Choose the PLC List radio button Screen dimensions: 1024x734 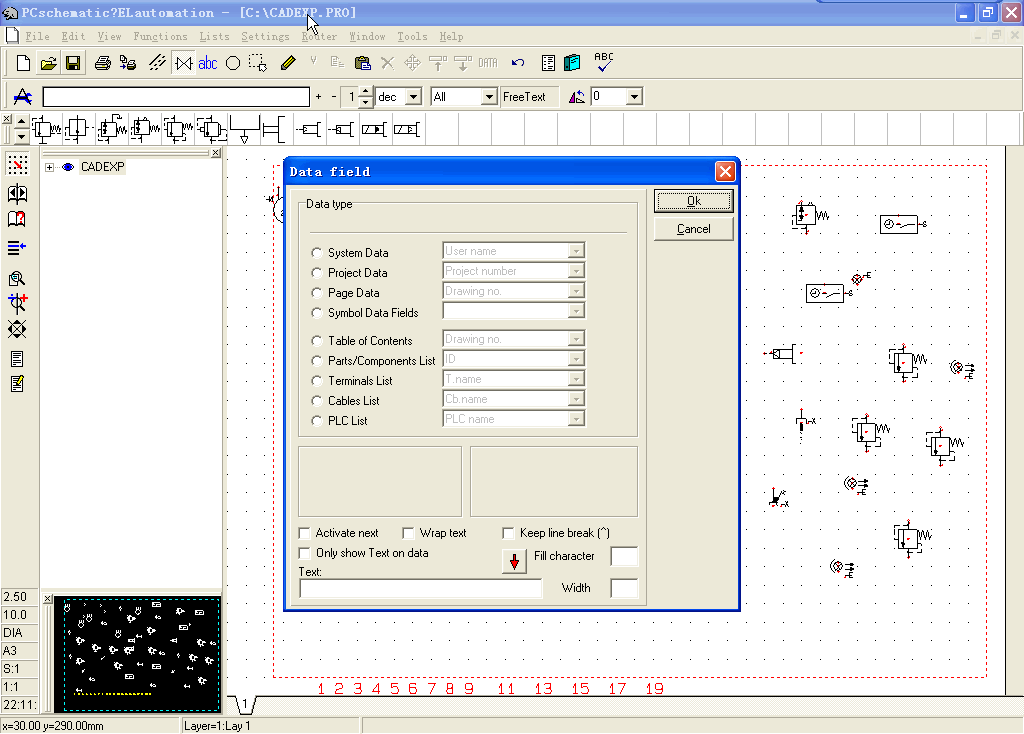click(317, 421)
